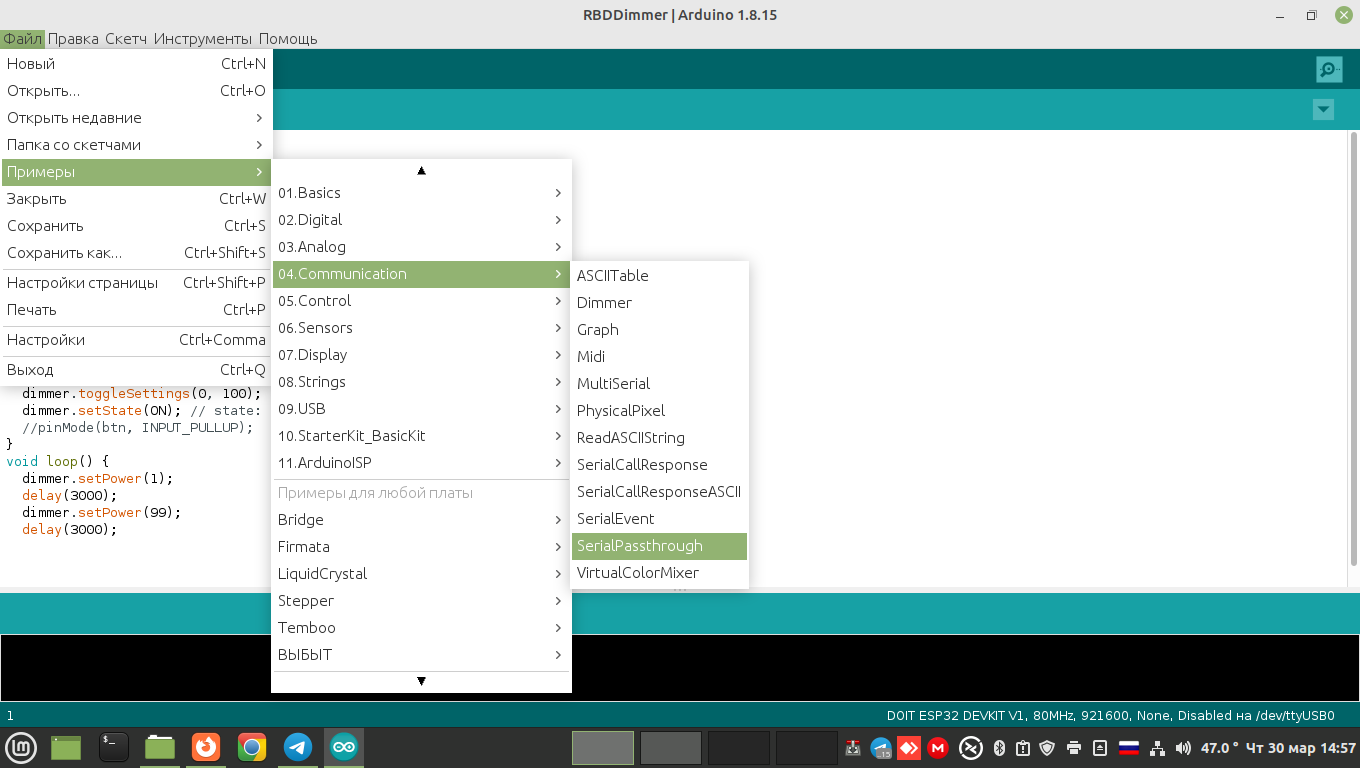Image resolution: width=1360 pixels, height=768 pixels.
Task: Launch Terminal from the taskbar
Action: point(114,747)
